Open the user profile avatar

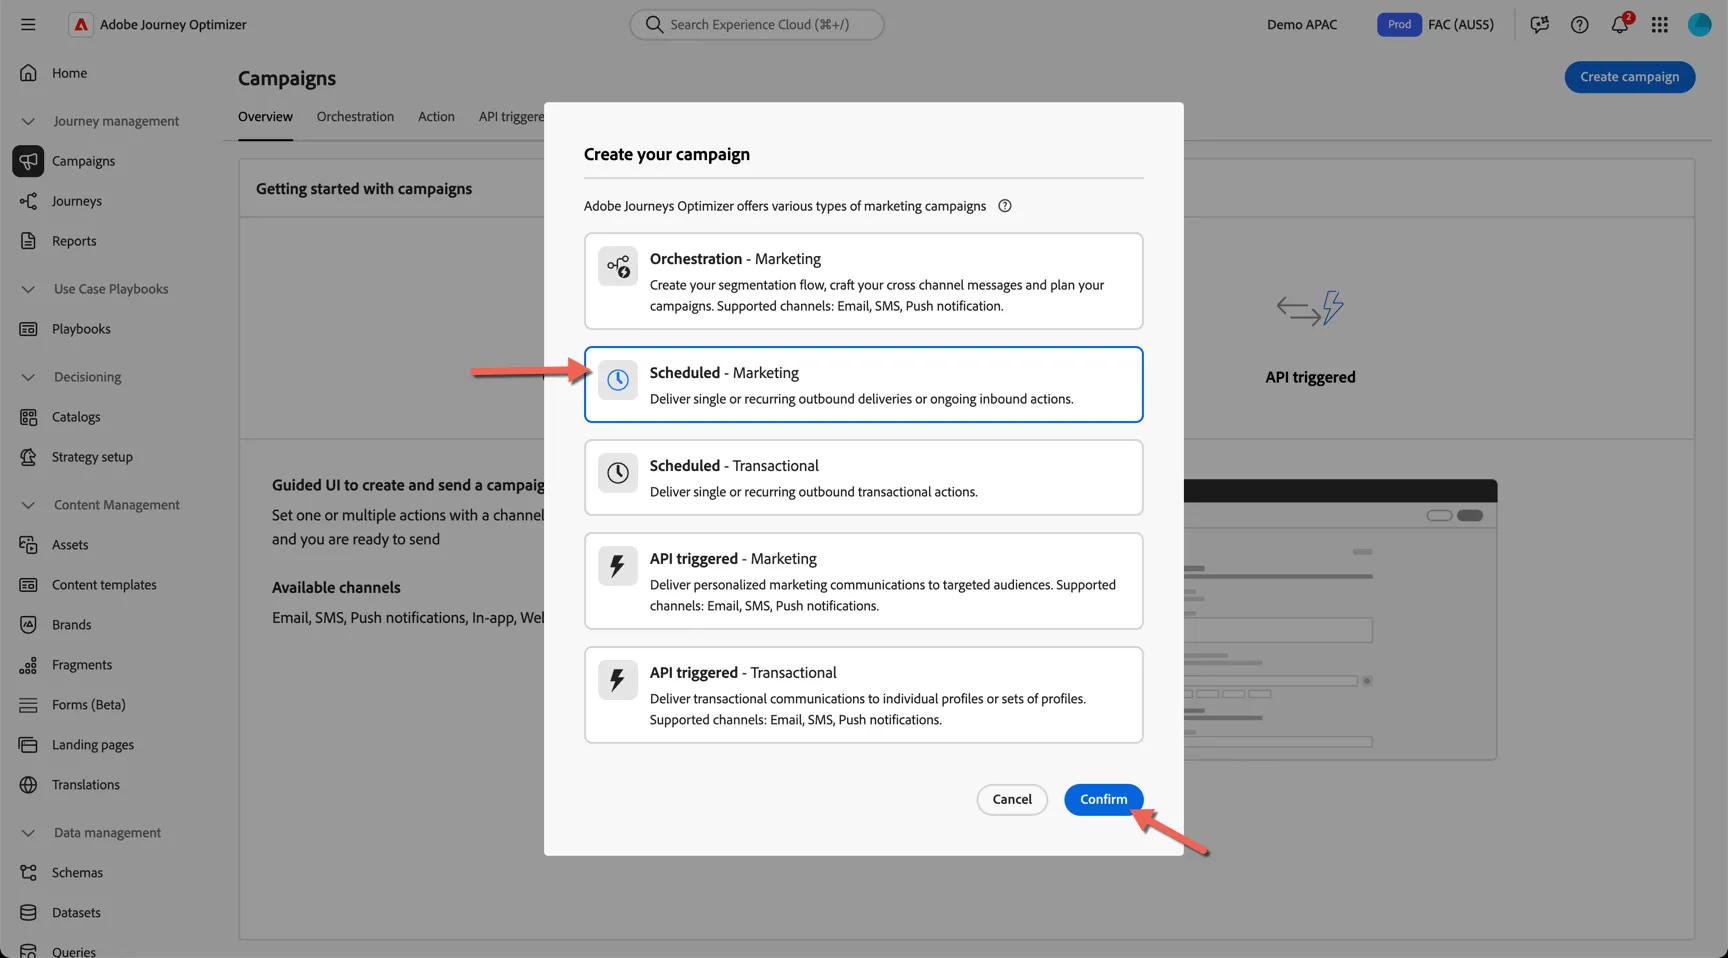coord(1699,24)
